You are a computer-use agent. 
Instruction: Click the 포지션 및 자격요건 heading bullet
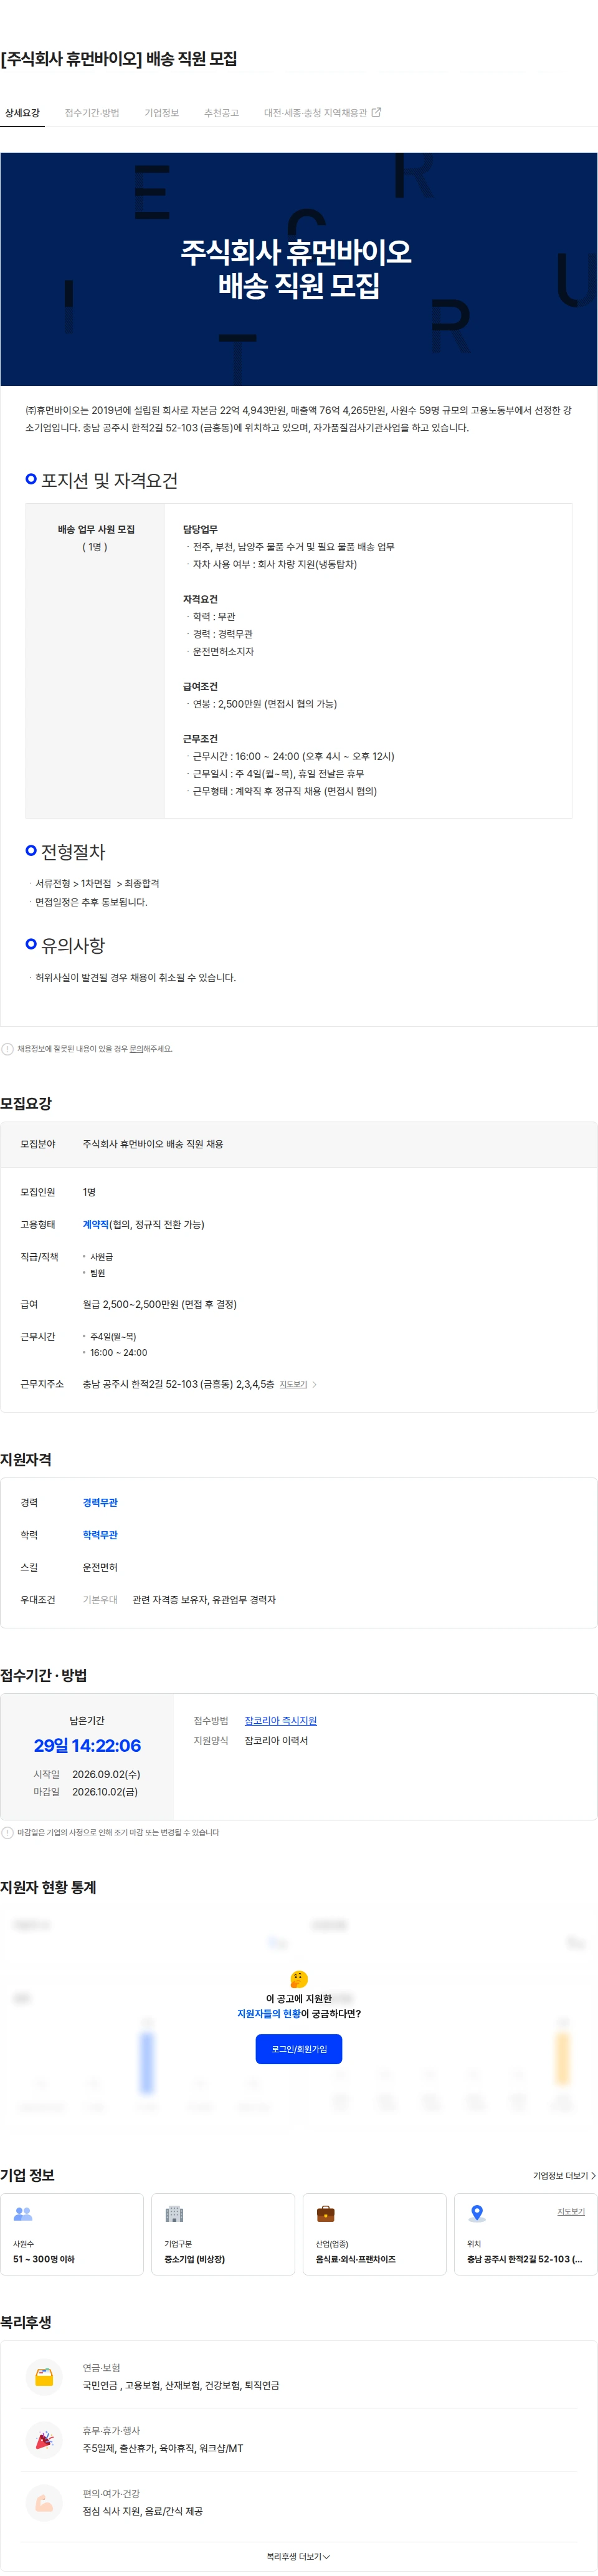31,479
